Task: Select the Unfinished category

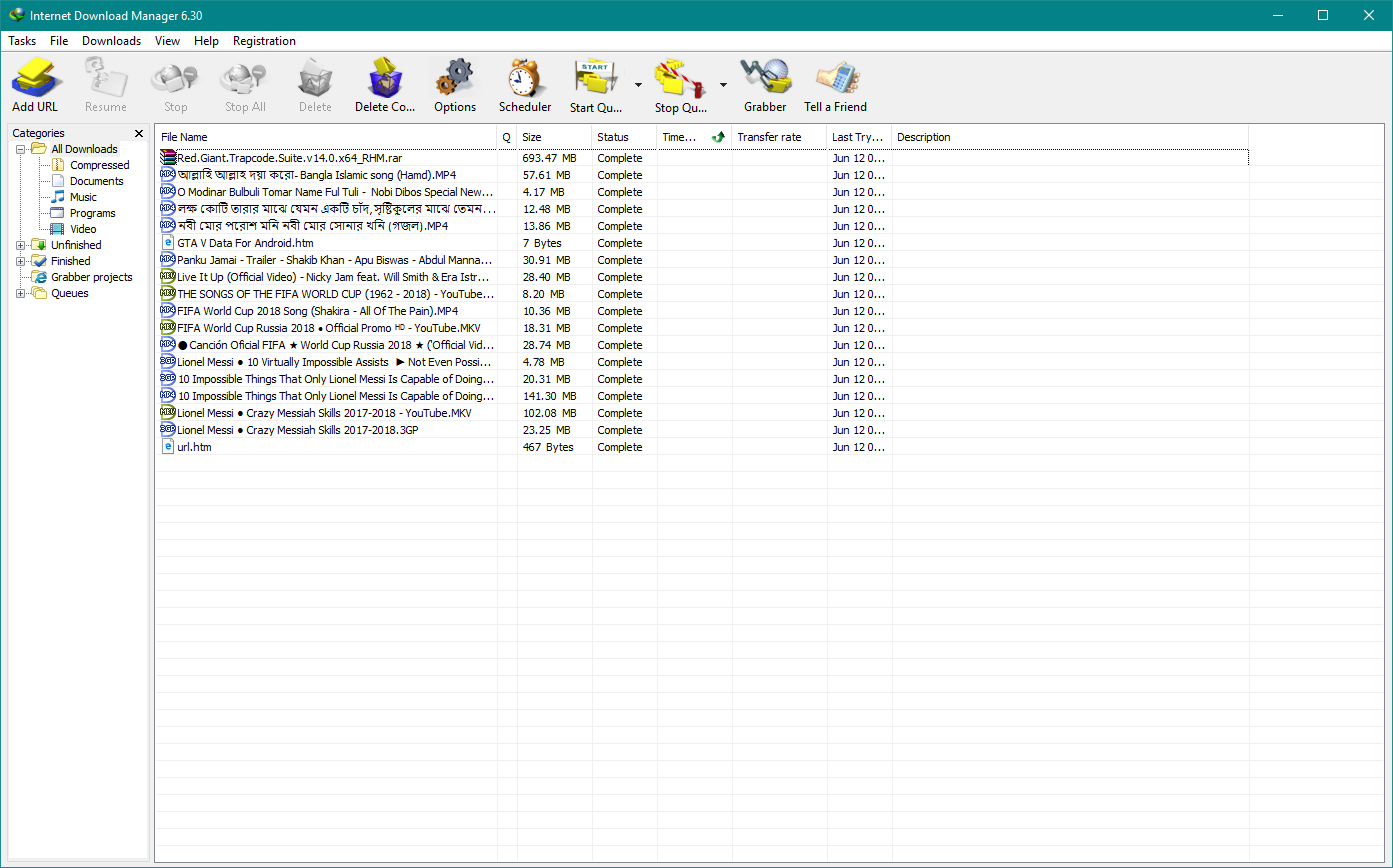Action: click(x=76, y=245)
